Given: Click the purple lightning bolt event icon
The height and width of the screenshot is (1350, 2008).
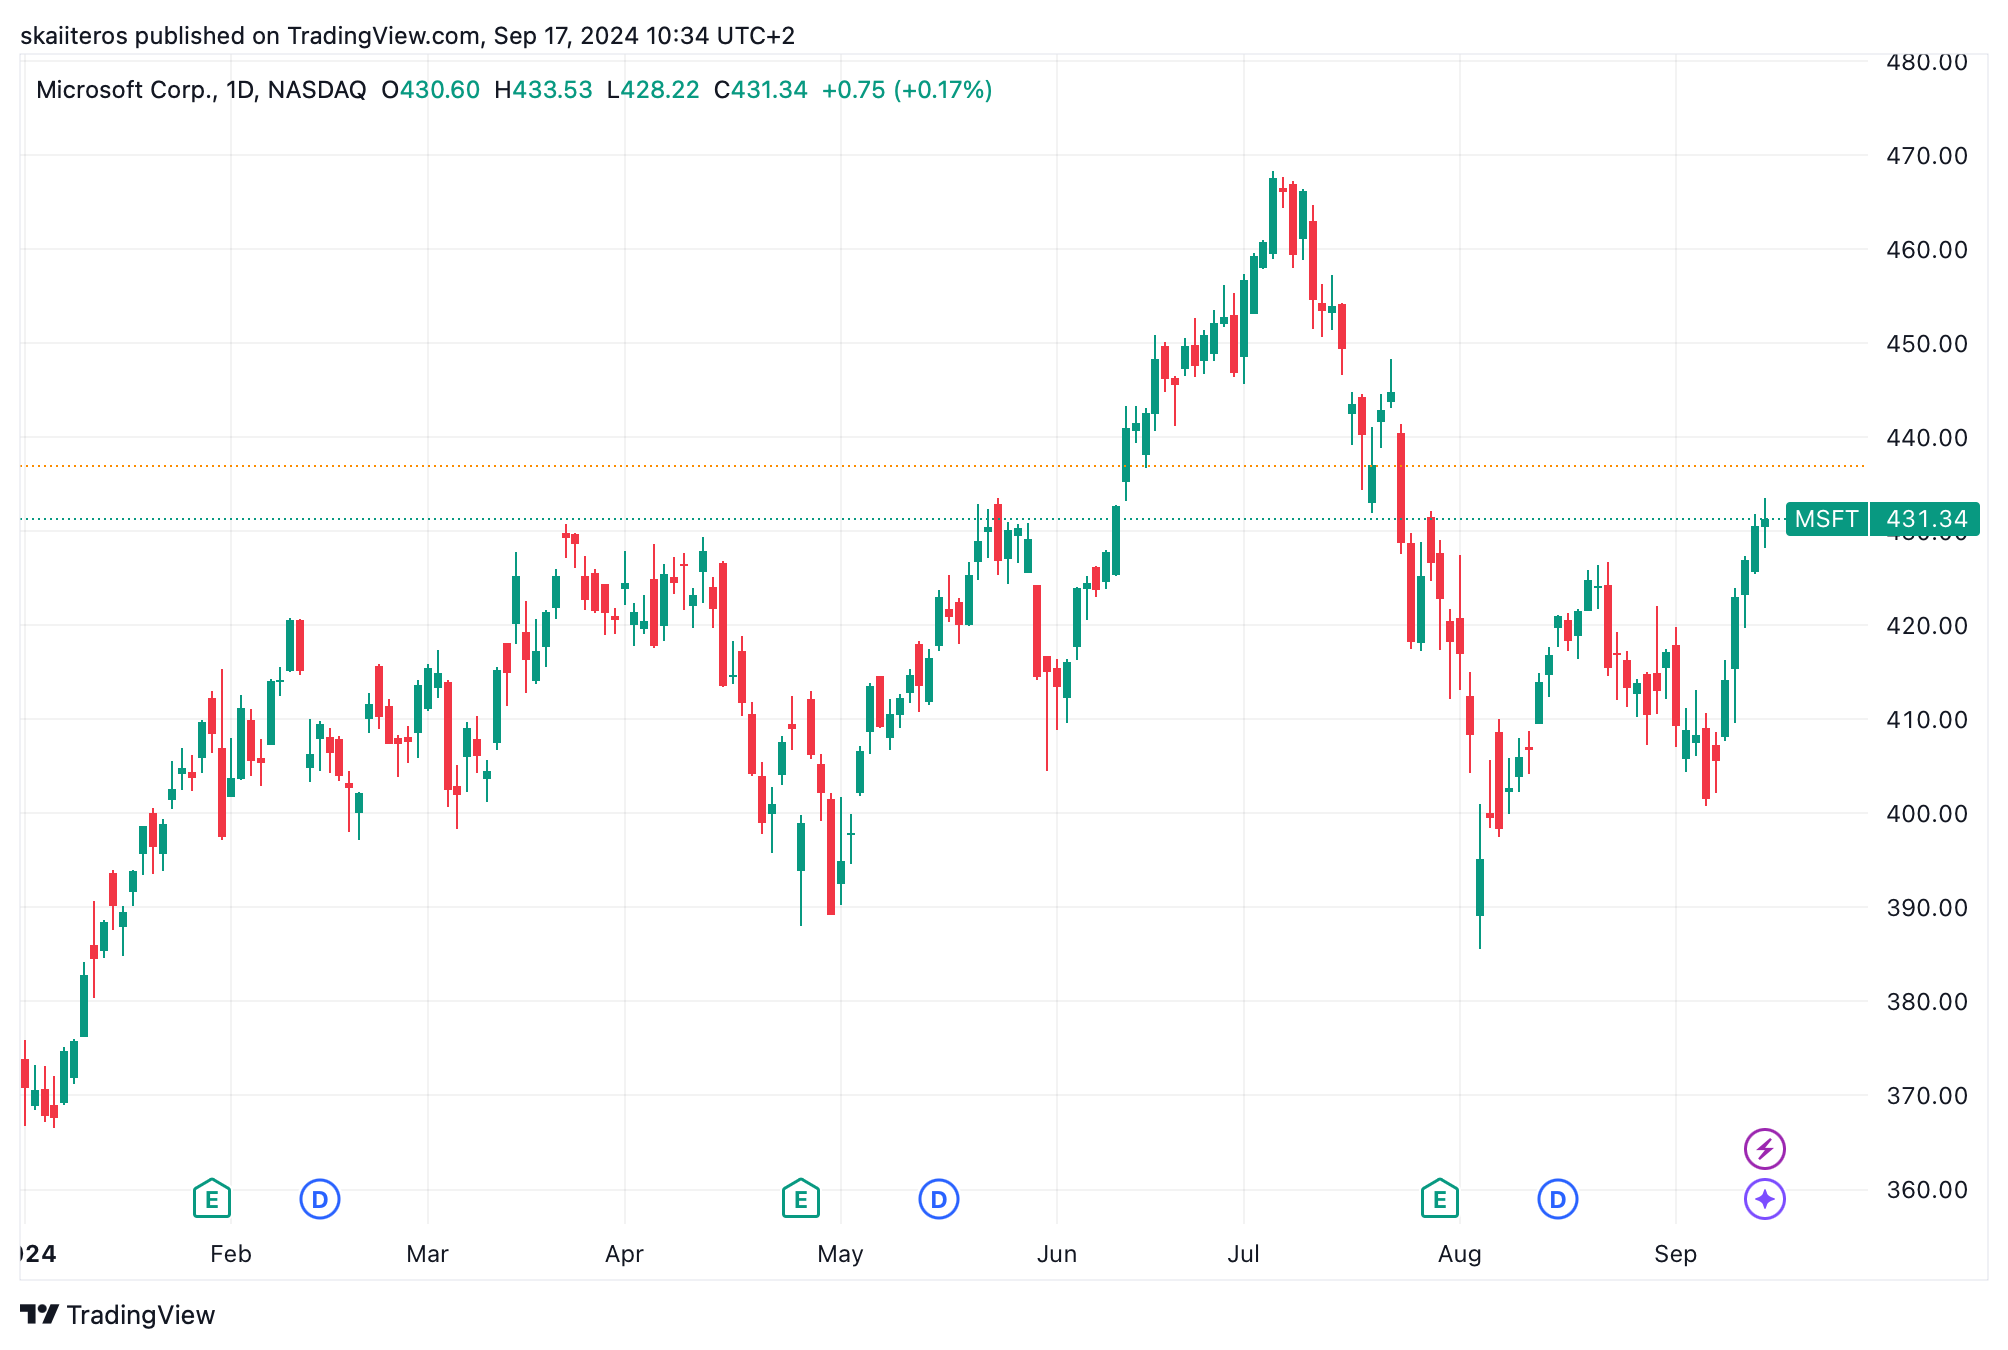Looking at the screenshot, I should [1765, 1148].
